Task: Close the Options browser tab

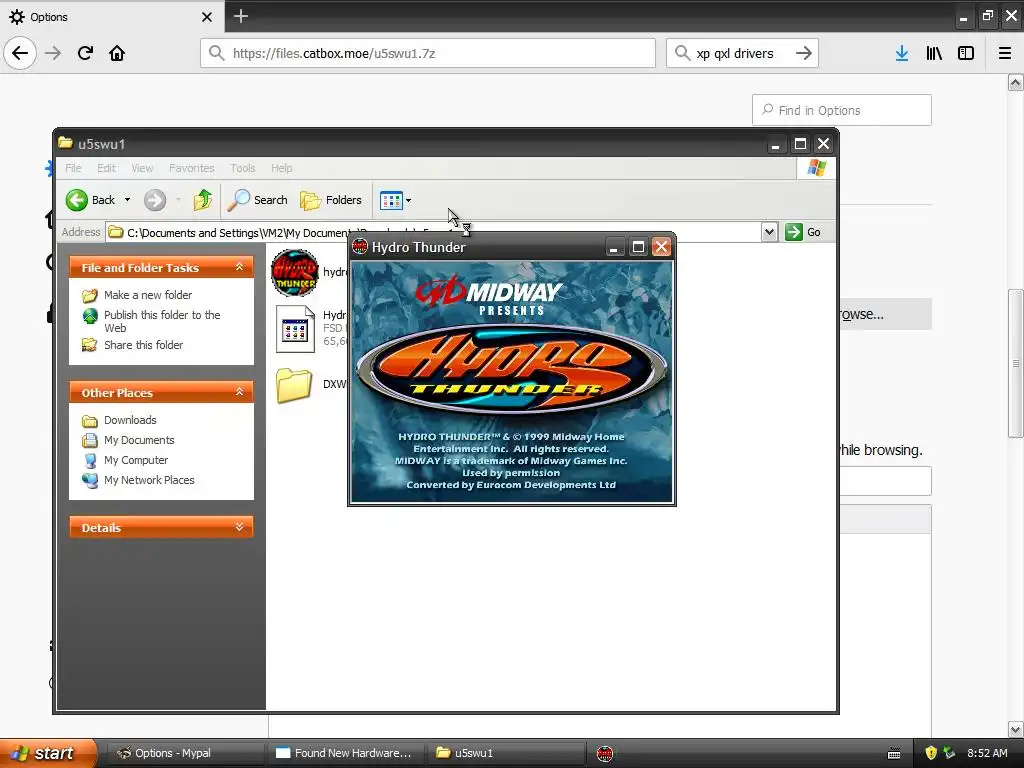Action: pos(206,17)
